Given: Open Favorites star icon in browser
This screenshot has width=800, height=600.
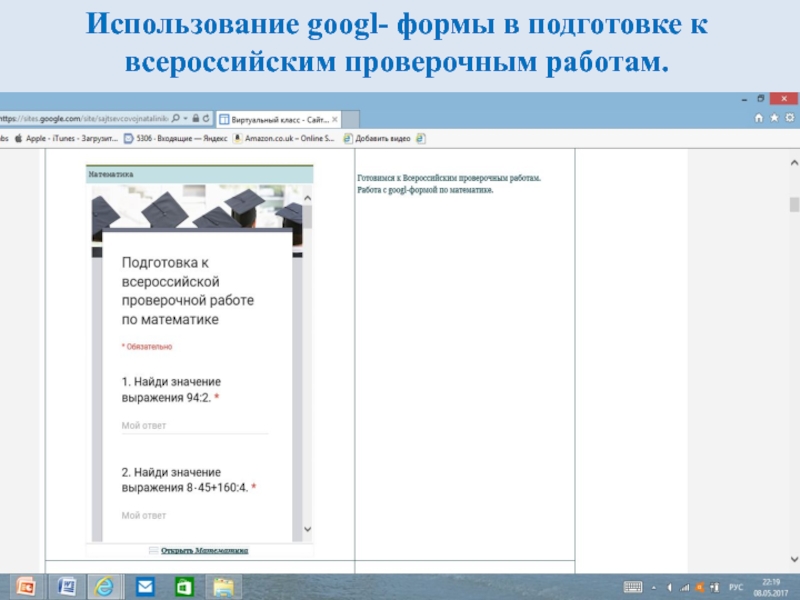Looking at the screenshot, I should coord(774,118).
